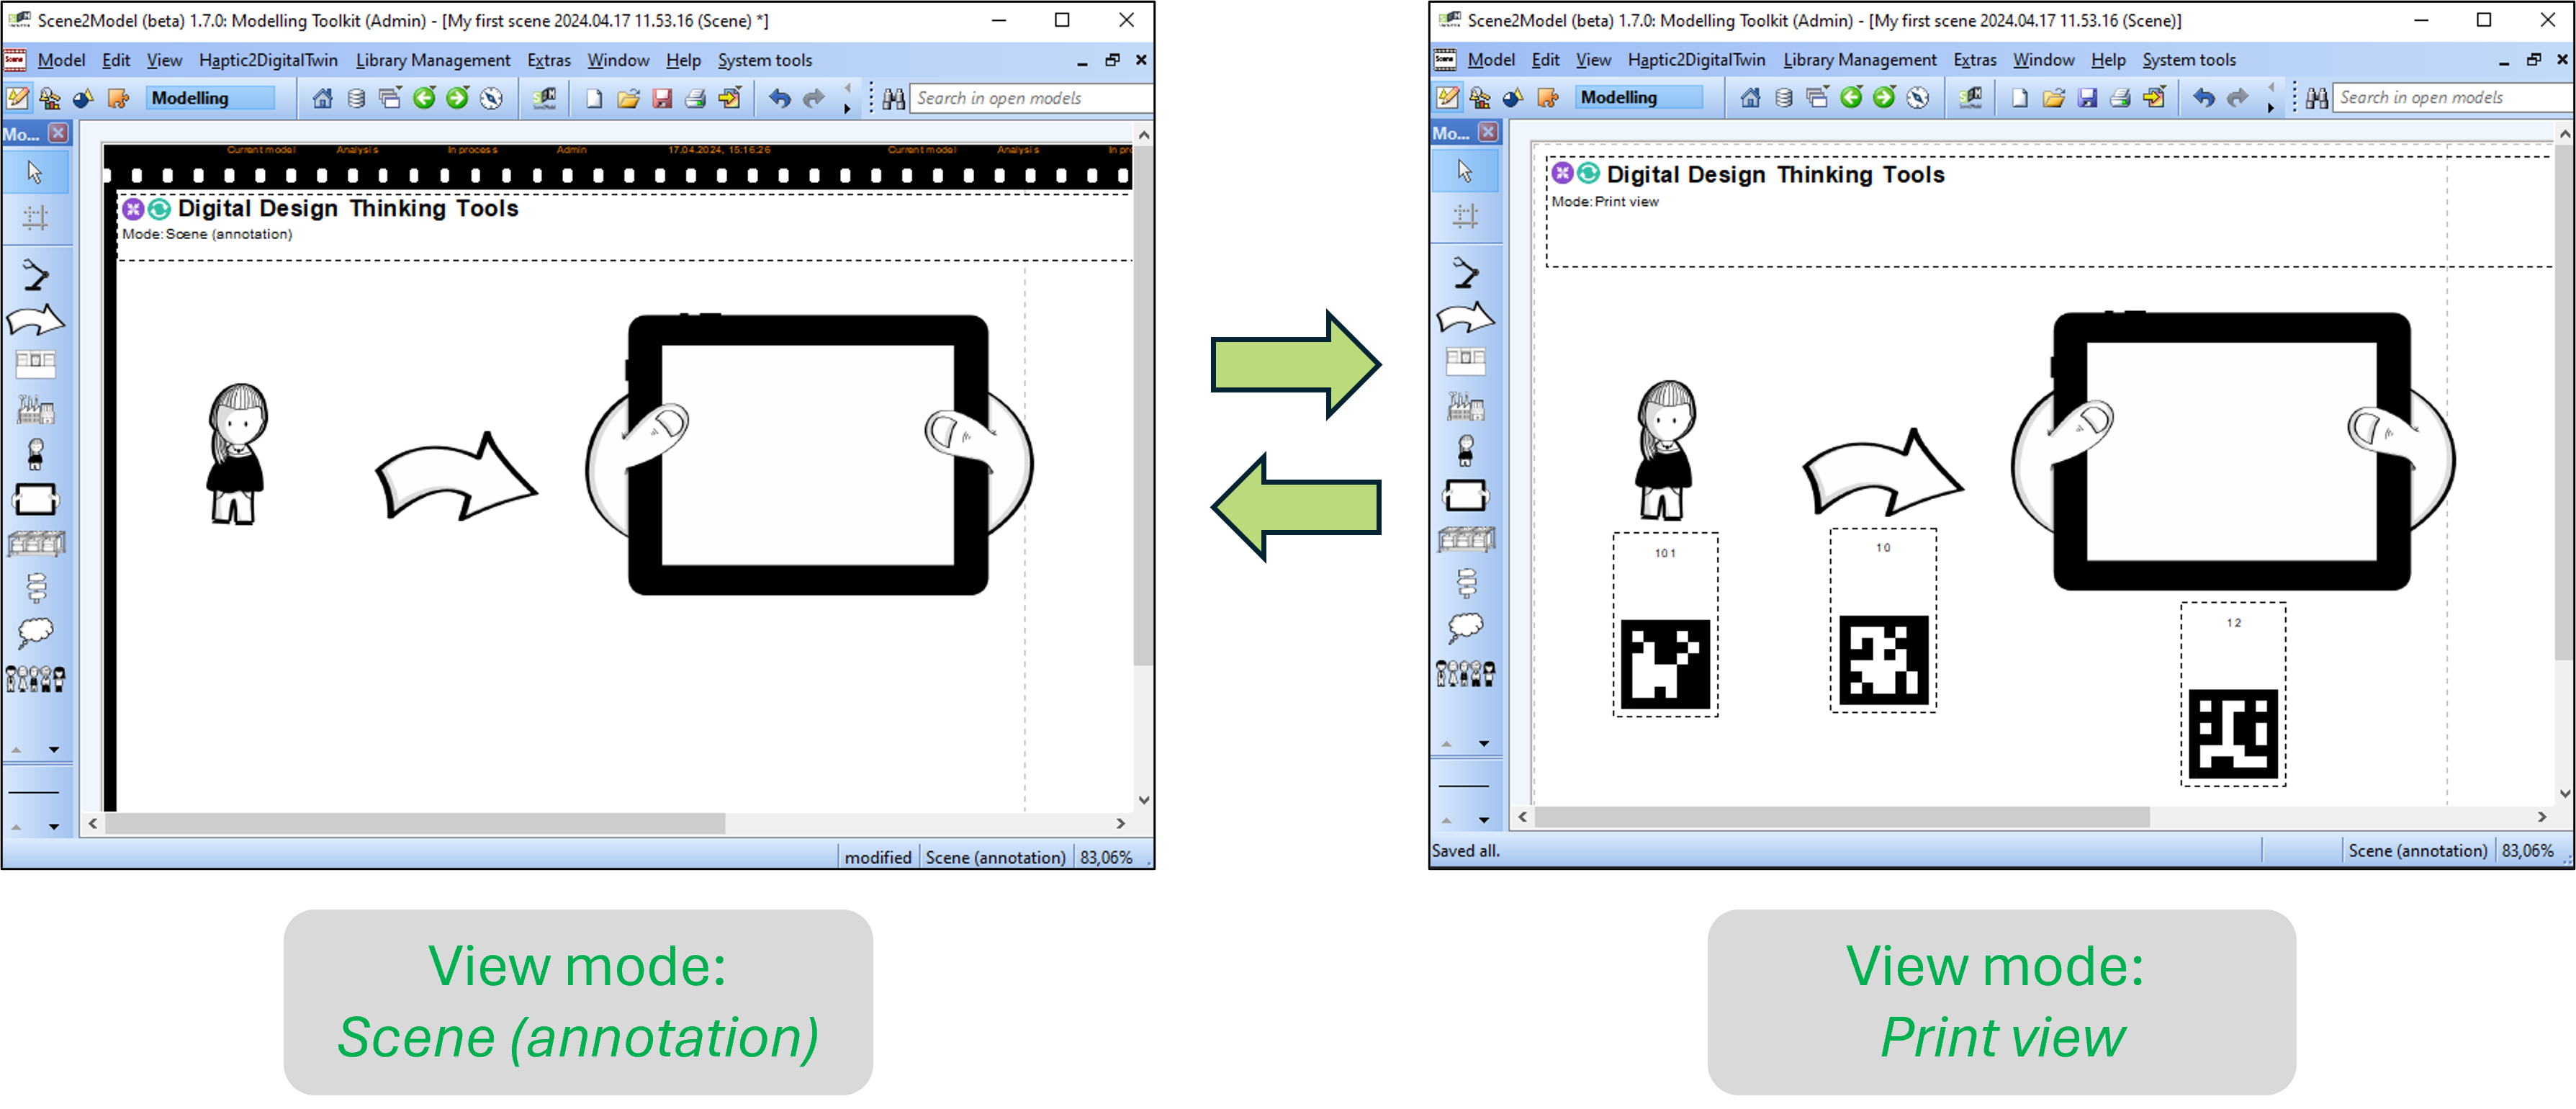Click the export arrow icon in the Print view window toolbar
This screenshot has height=1109, width=2576.
(x=2154, y=97)
